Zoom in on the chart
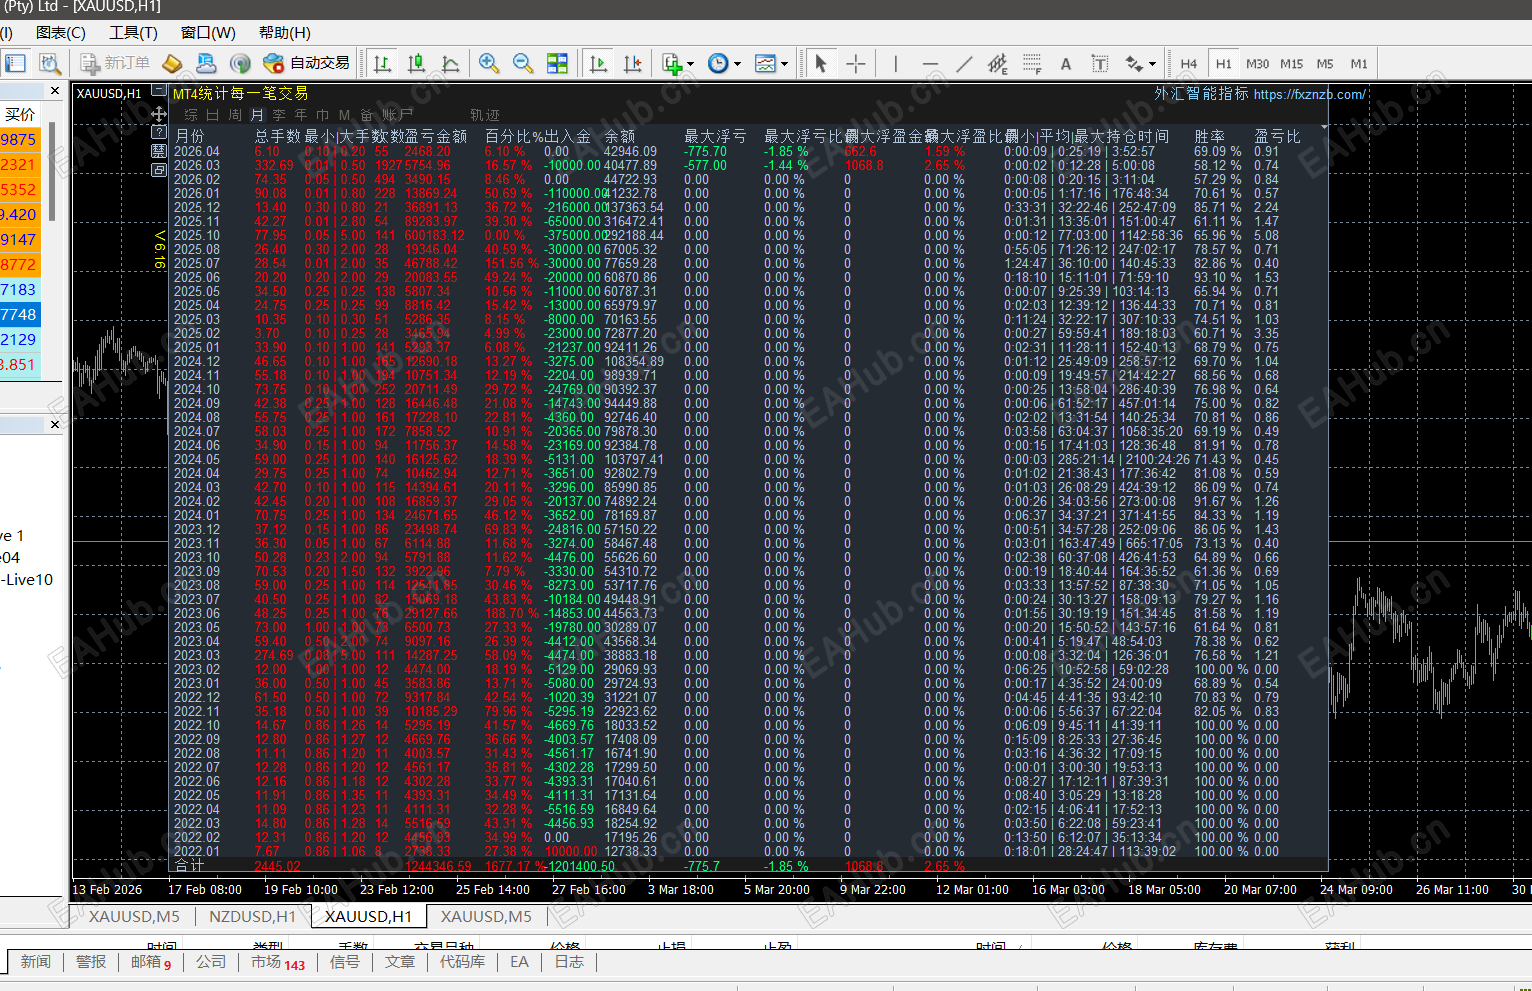This screenshot has height=991, width=1532. coord(489,63)
